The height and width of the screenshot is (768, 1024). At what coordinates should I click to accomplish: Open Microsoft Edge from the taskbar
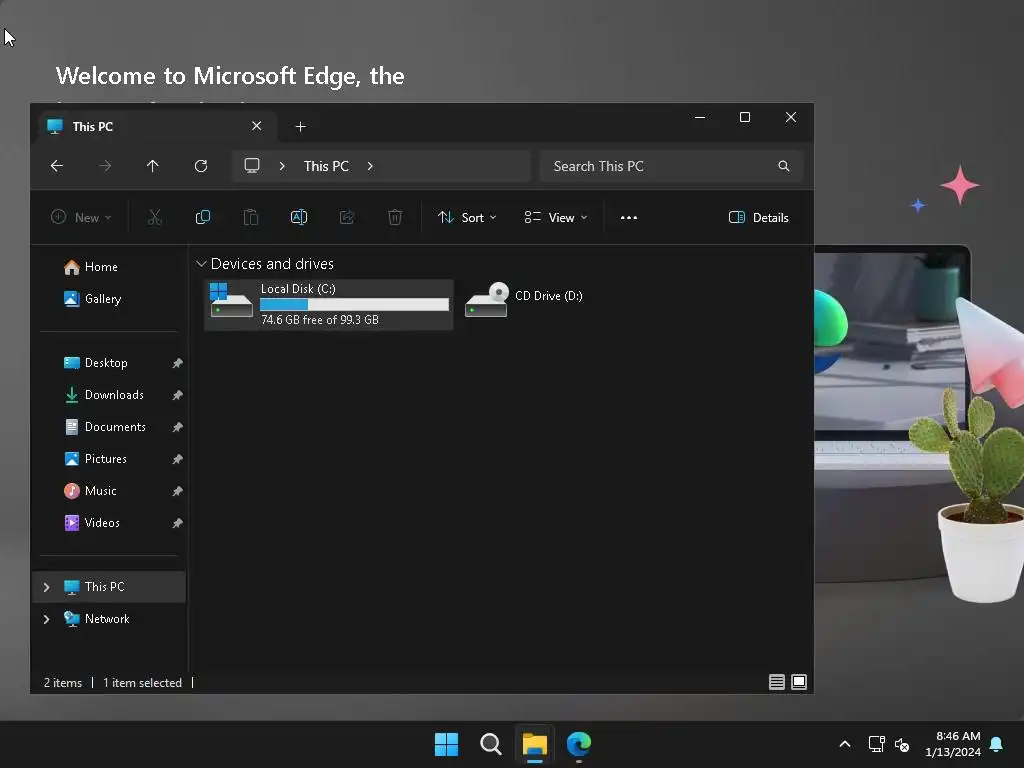coord(579,744)
